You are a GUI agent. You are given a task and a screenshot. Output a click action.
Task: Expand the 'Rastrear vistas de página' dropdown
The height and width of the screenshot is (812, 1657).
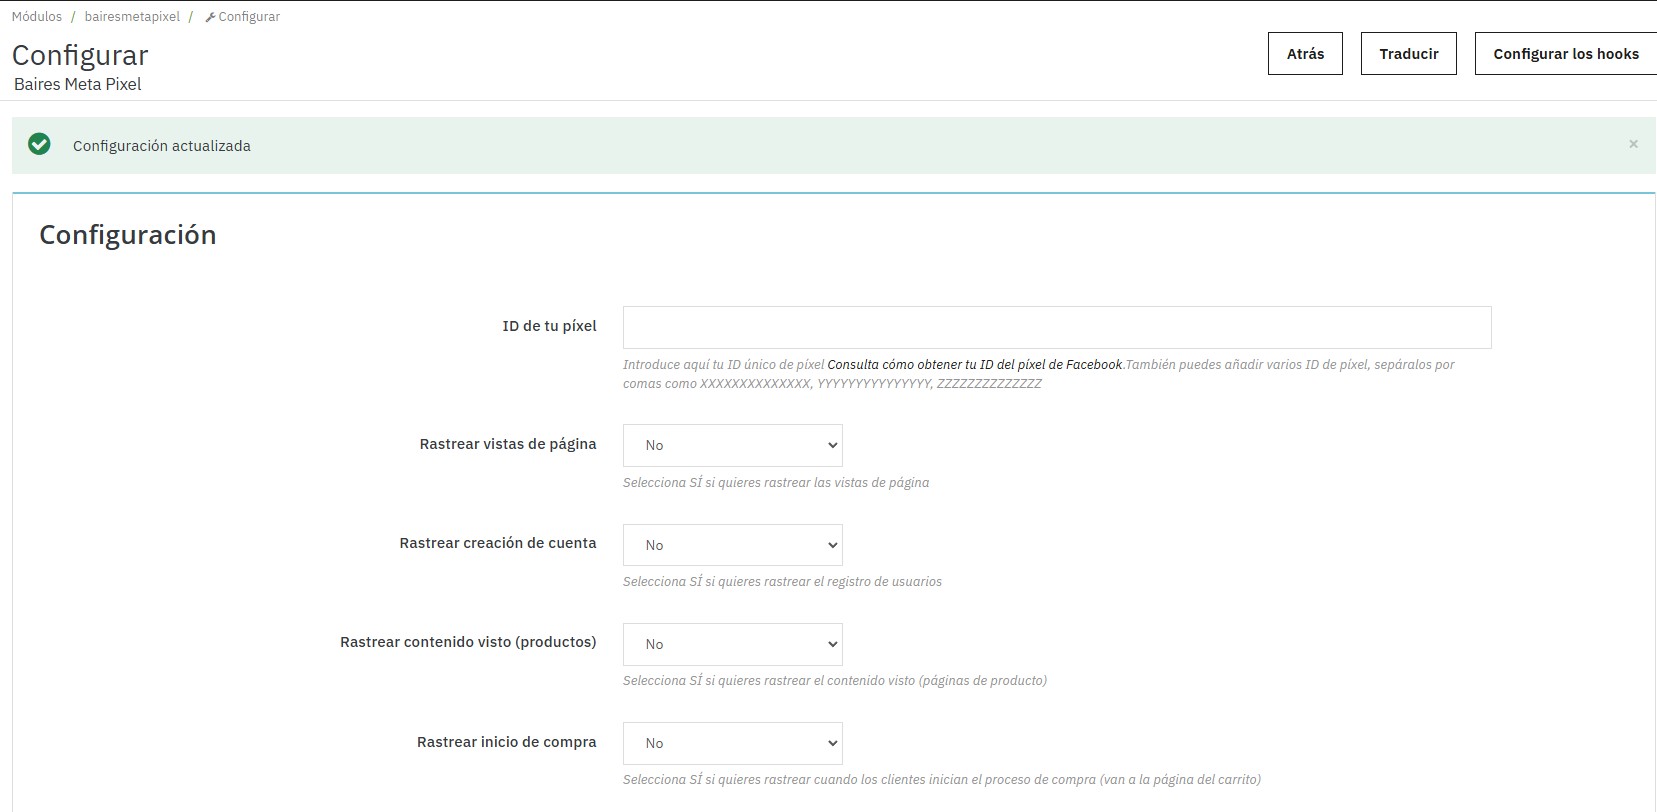click(732, 446)
